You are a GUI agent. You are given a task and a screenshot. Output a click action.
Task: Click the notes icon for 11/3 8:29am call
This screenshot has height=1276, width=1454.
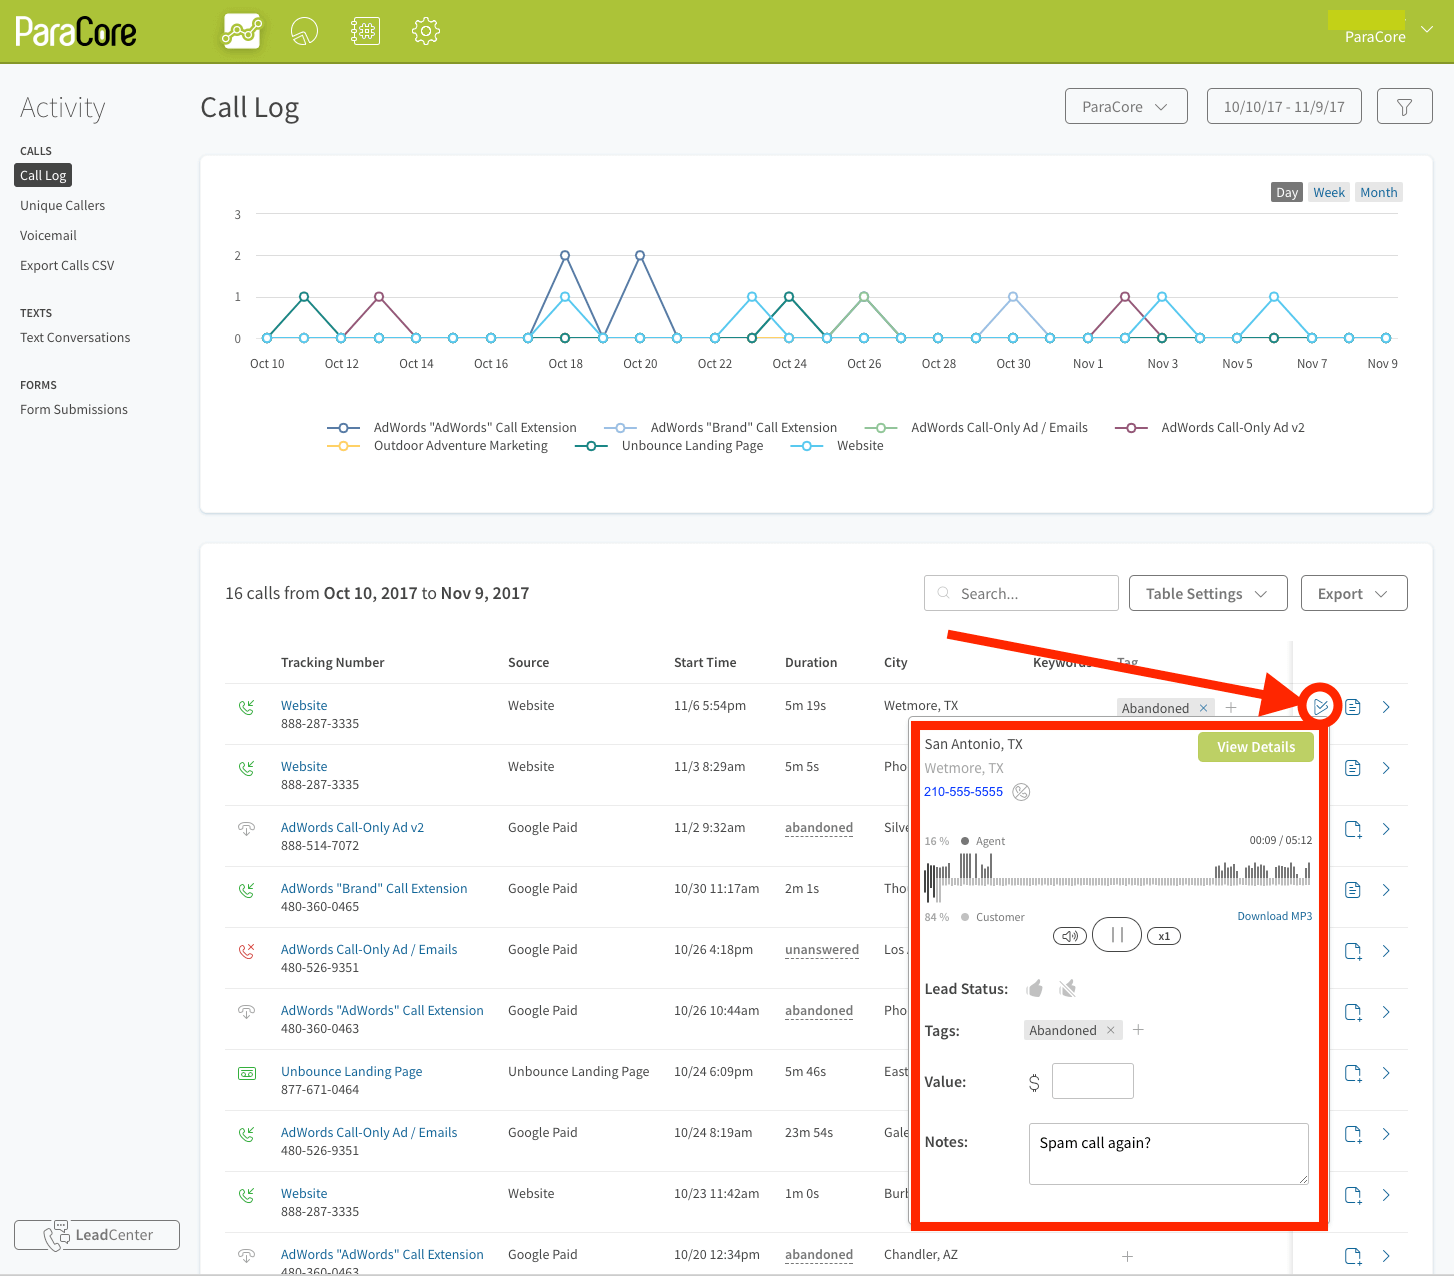[1353, 768]
